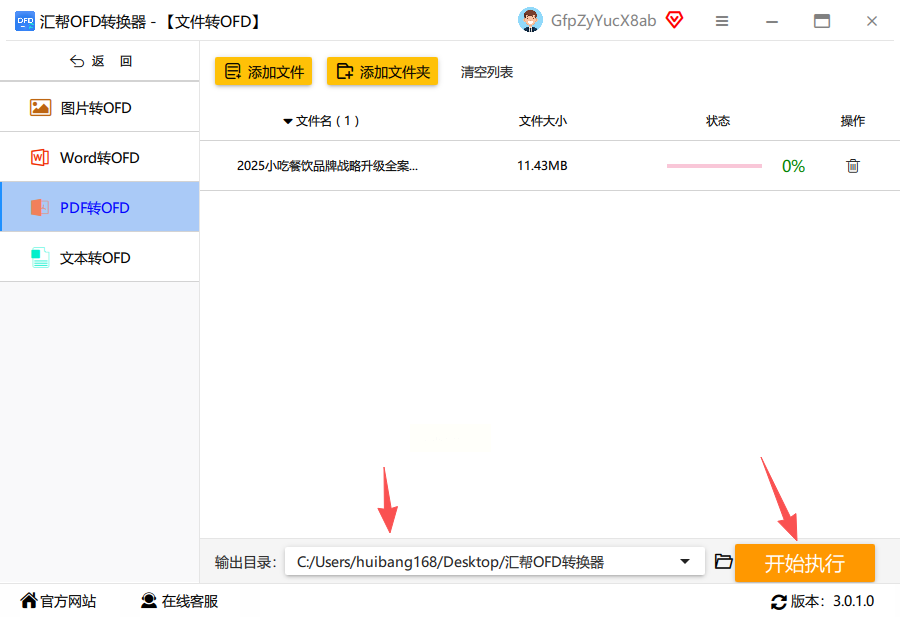Click the red VIP diamond icon
The image size is (900, 617).
tap(674, 20)
